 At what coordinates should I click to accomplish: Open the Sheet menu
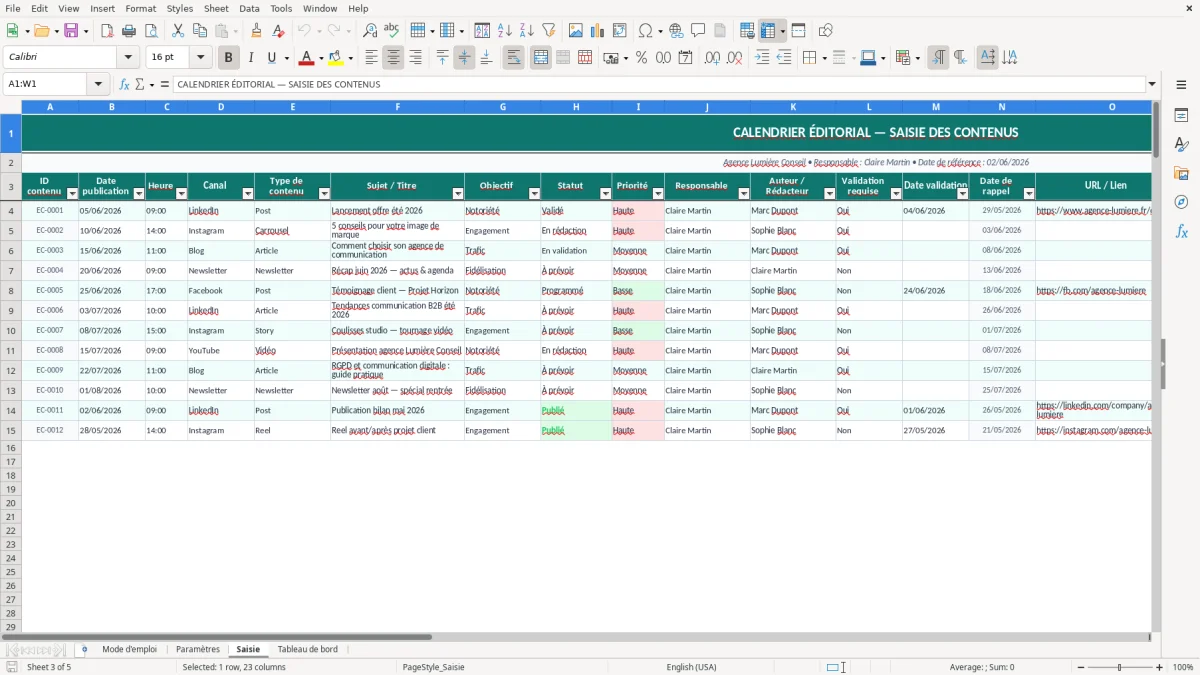(x=216, y=8)
